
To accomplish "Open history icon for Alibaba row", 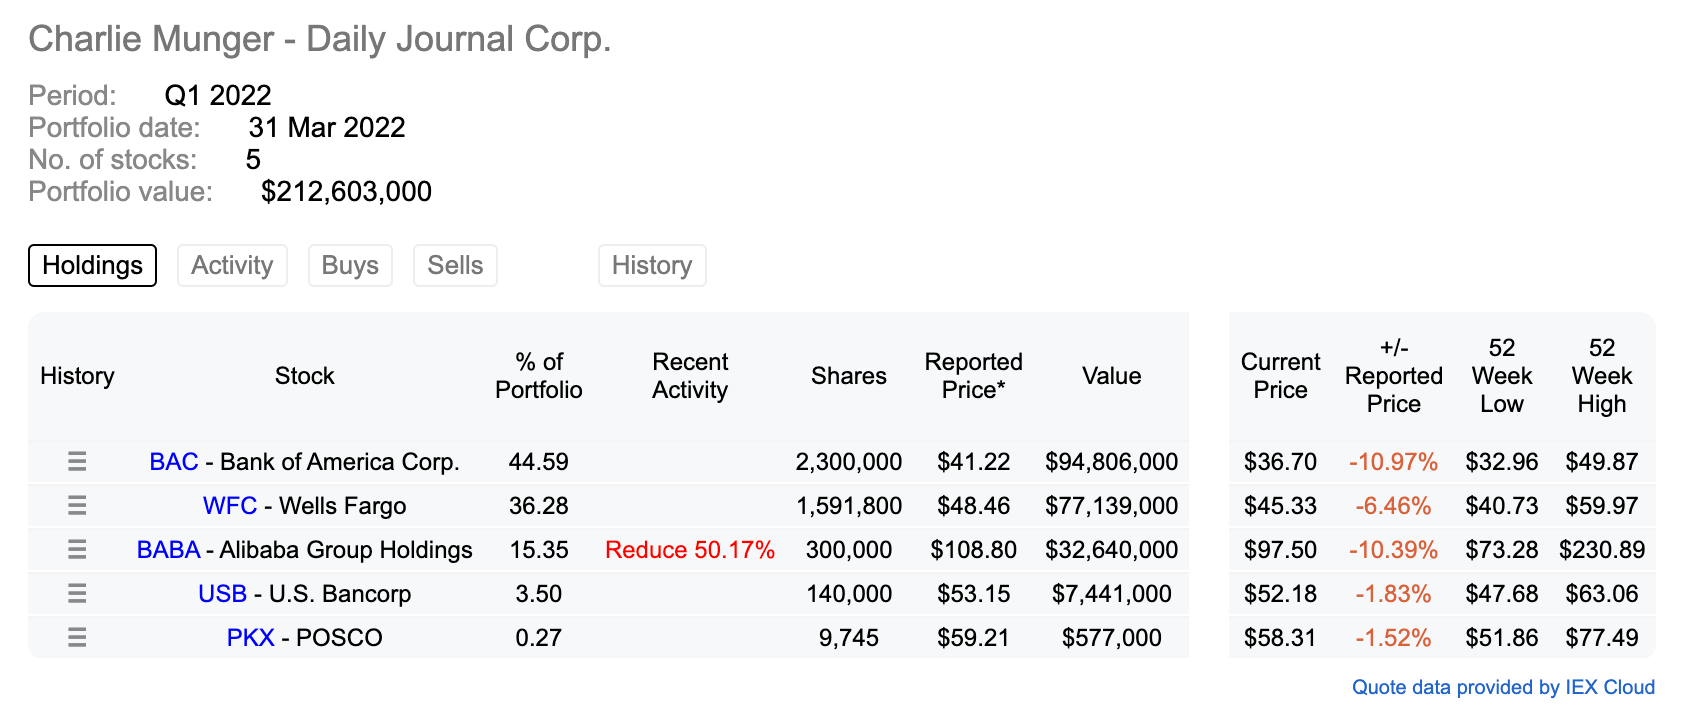I will click(77, 549).
